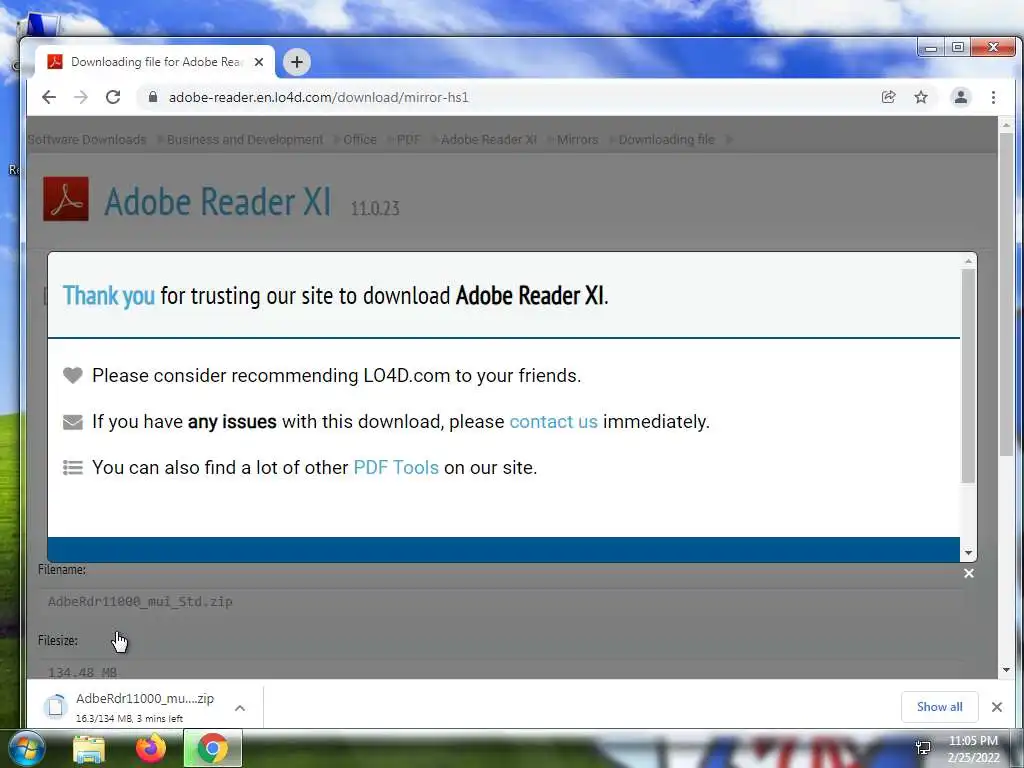The image size is (1024, 768).
Task: Go to the Office breadcrumb
Action: (360, 139)
